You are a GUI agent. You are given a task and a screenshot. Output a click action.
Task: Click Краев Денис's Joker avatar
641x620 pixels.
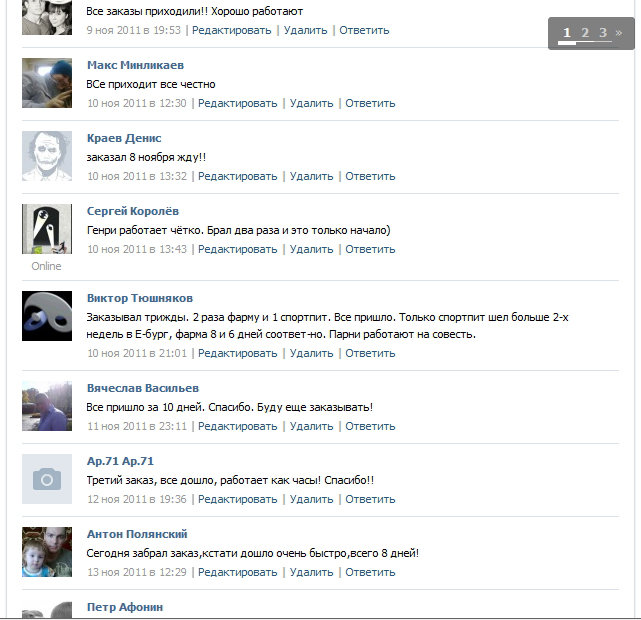(x=47, y=156)
